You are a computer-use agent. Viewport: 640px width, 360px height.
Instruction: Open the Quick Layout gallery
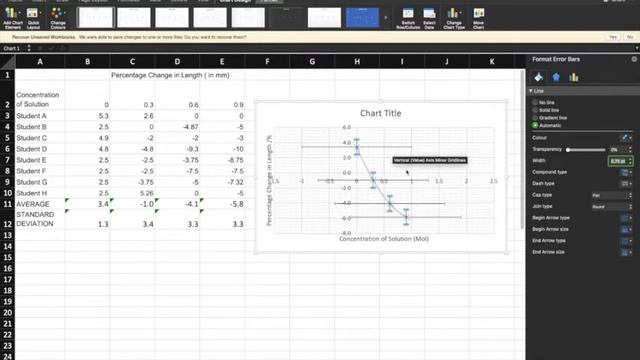[x=33, y=18]
